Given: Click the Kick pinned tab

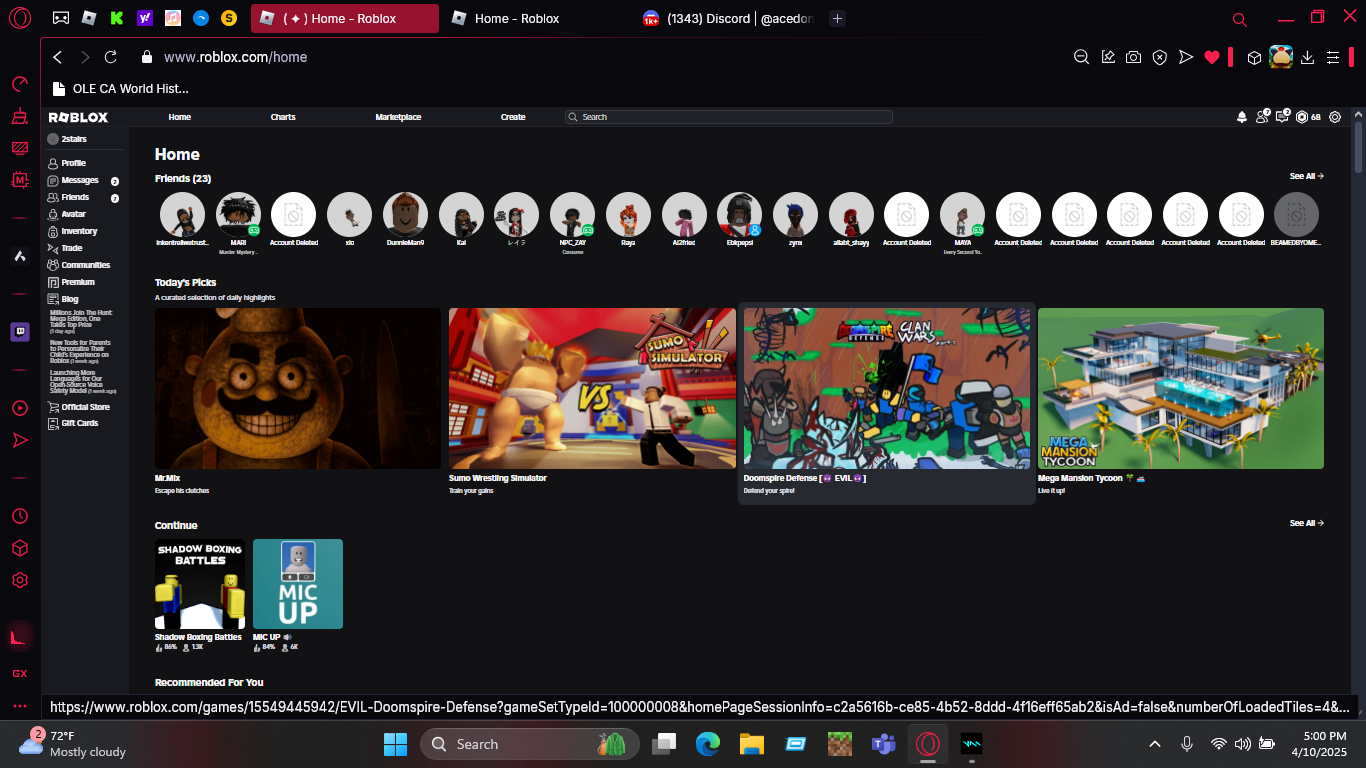Looking at the screenshot, I should (x=117, y=18).
